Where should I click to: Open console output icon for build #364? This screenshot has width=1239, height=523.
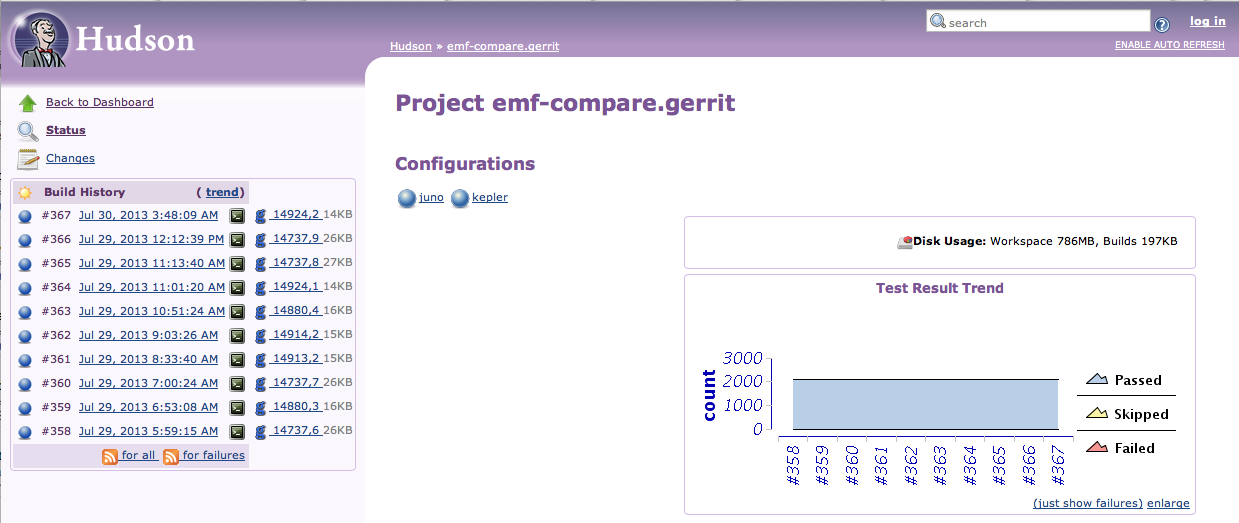tap(237, 287)
